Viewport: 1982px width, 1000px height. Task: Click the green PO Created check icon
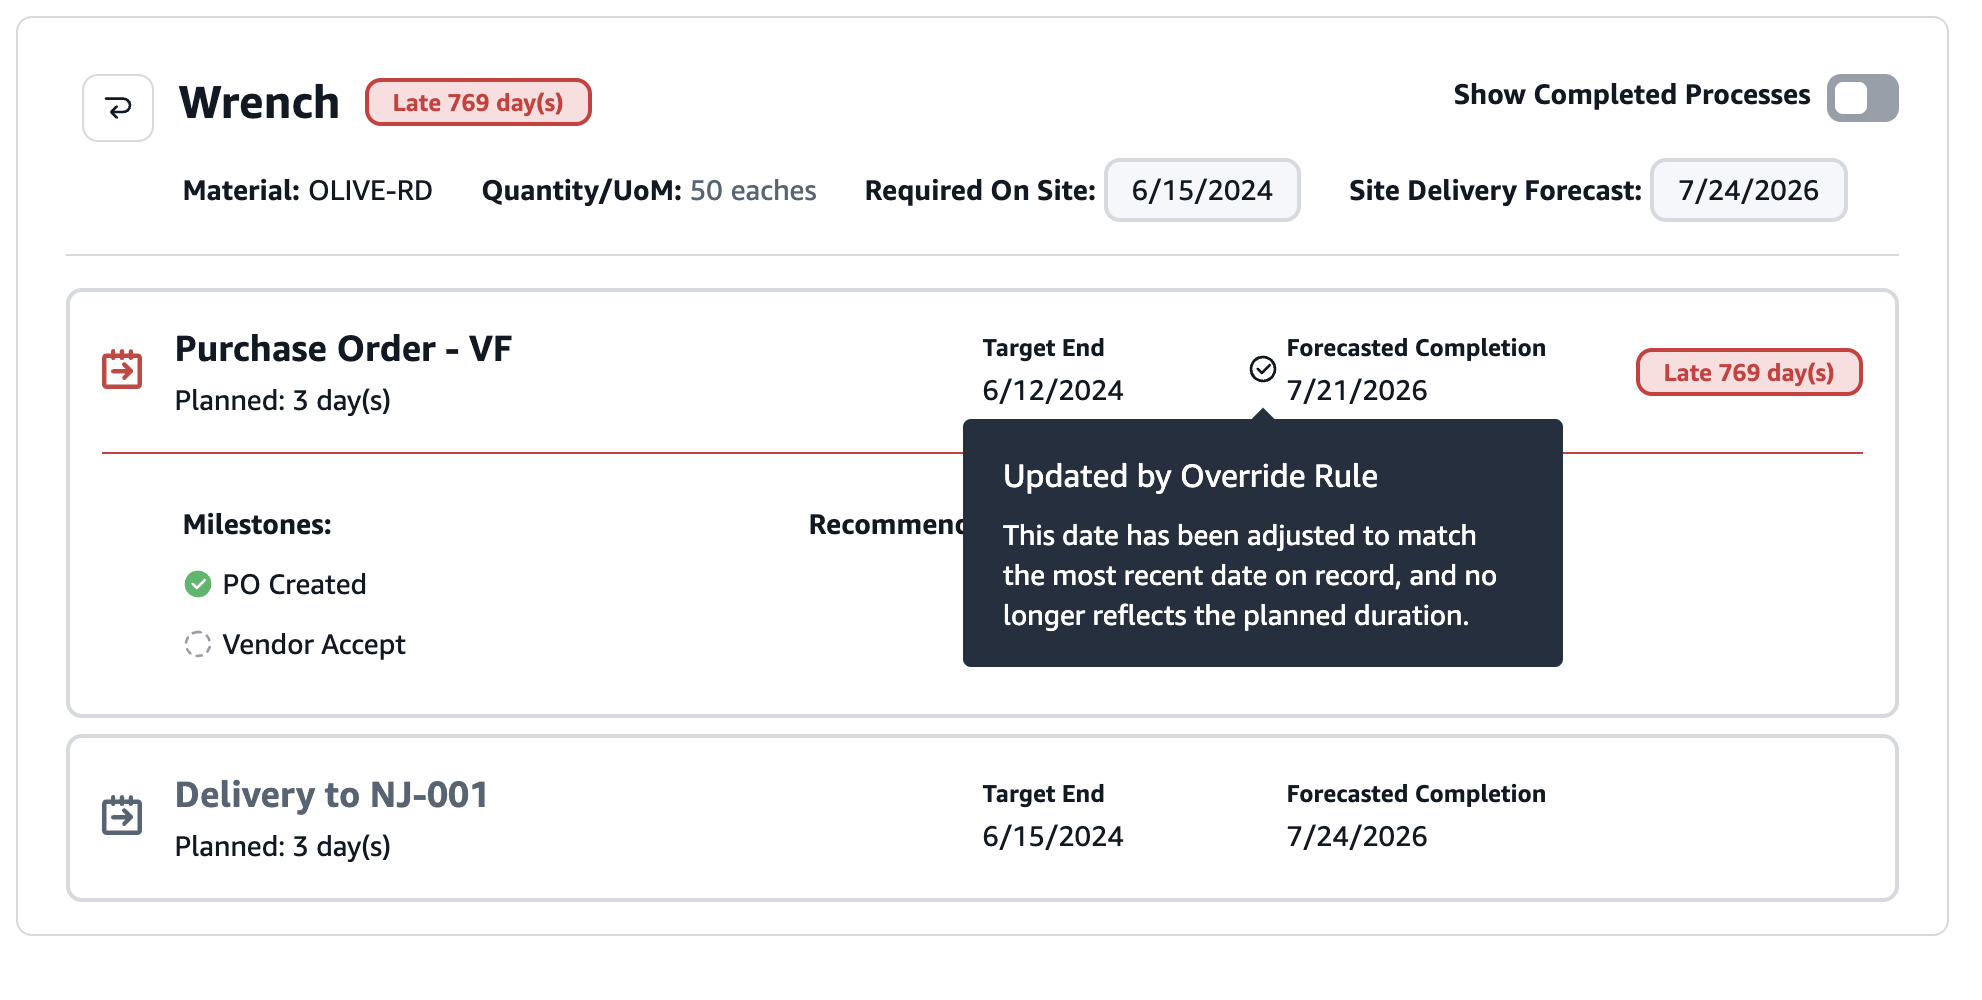click(198, 584)
